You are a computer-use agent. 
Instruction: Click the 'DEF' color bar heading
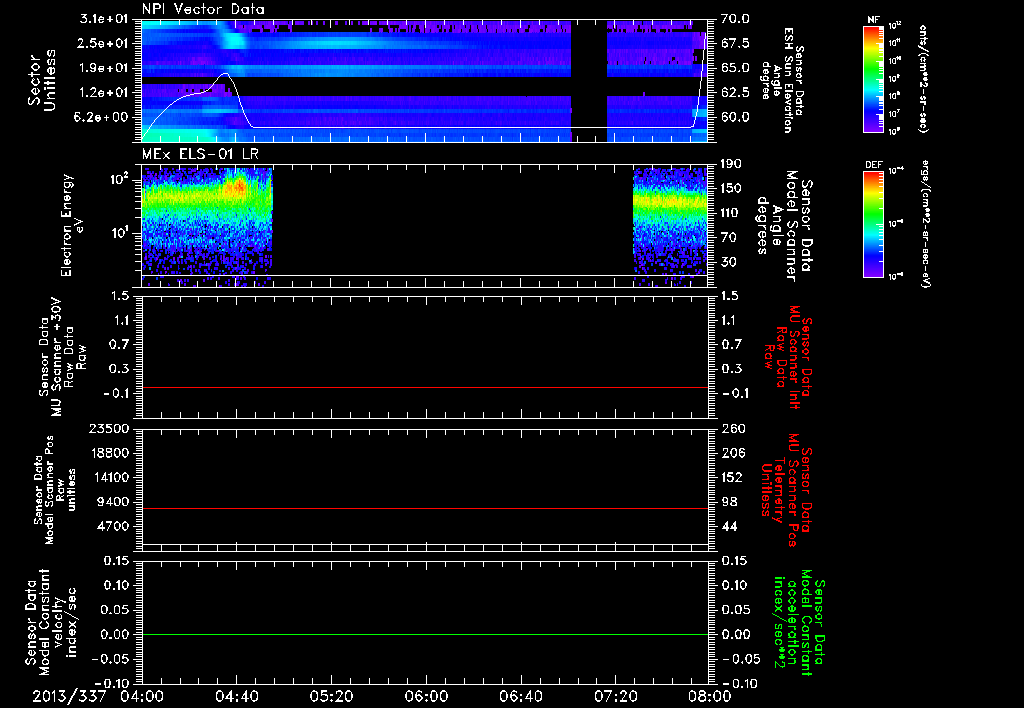(x=873, y=165)
